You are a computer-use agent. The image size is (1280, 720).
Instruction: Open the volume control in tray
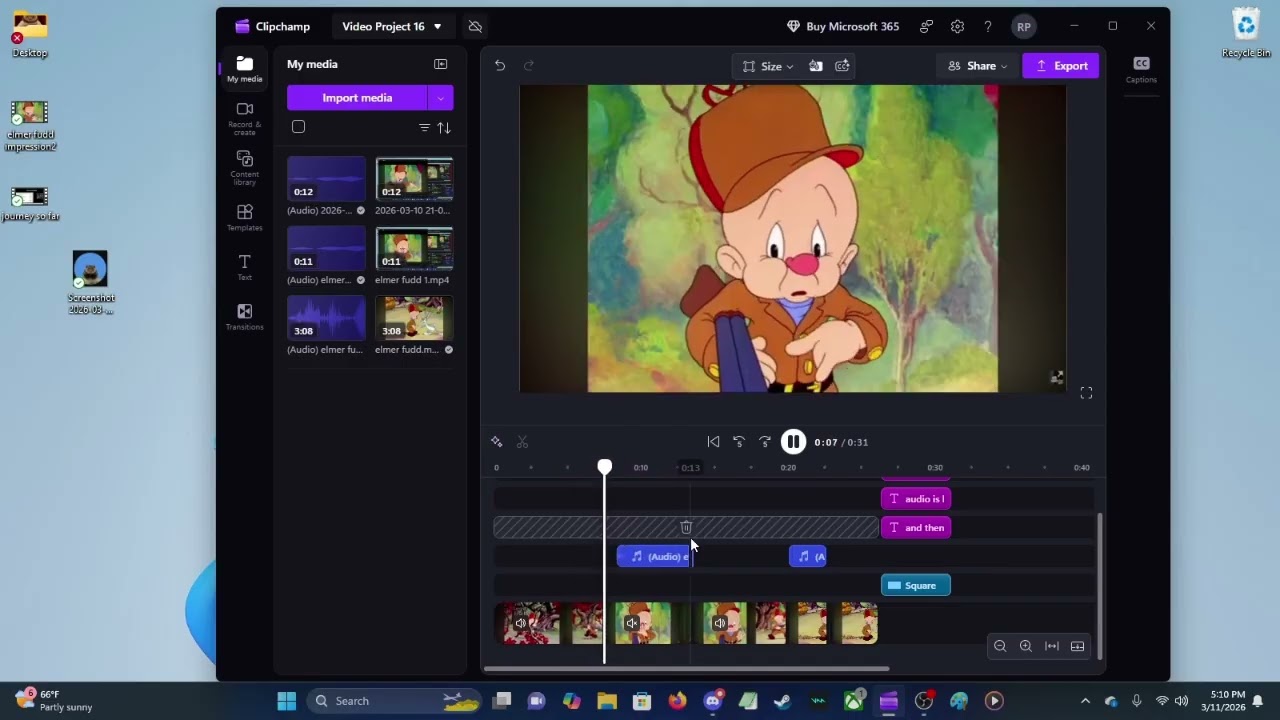click(x=1181, y=701)
